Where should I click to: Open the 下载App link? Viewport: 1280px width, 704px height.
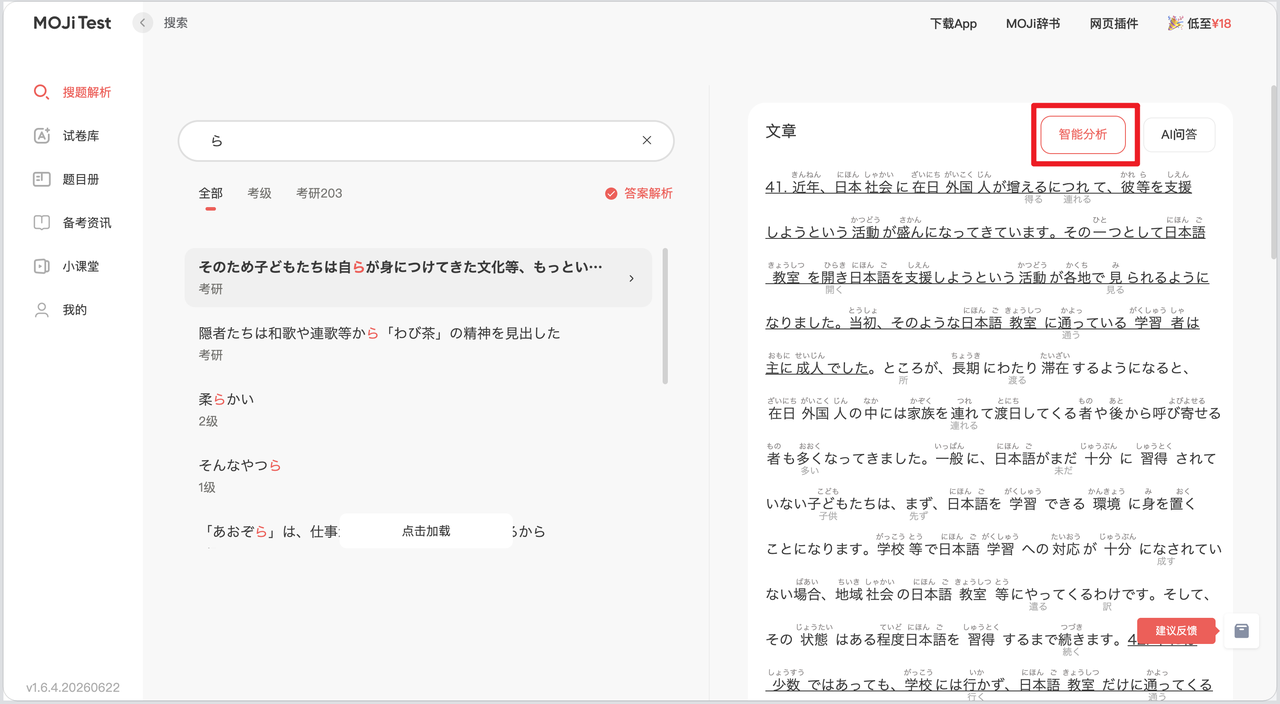(953, 23)
